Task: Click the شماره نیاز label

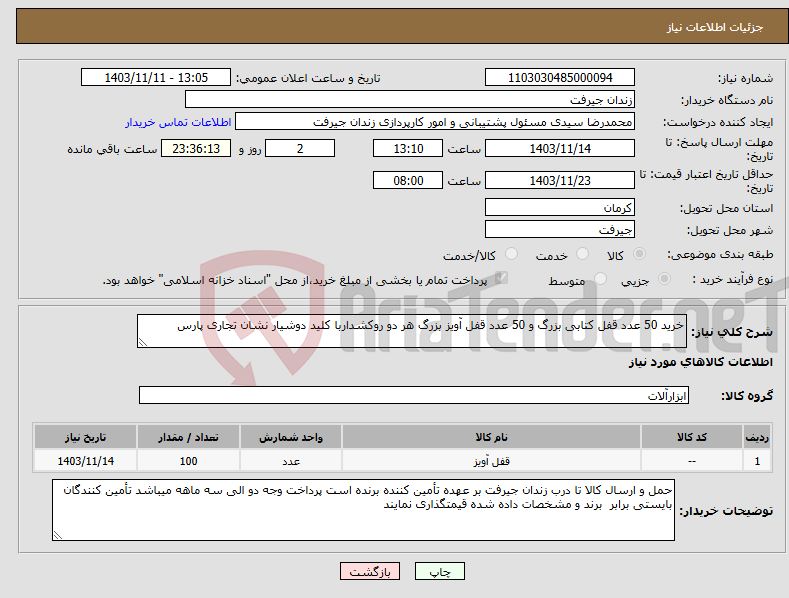Action: (x=745, y=78)
